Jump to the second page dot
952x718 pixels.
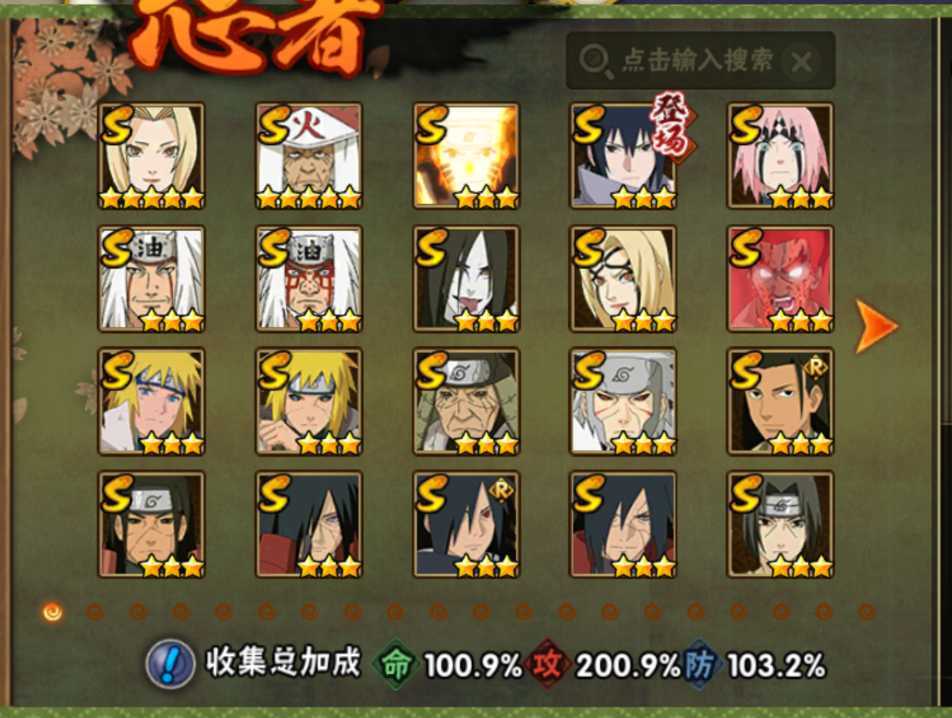95,612
